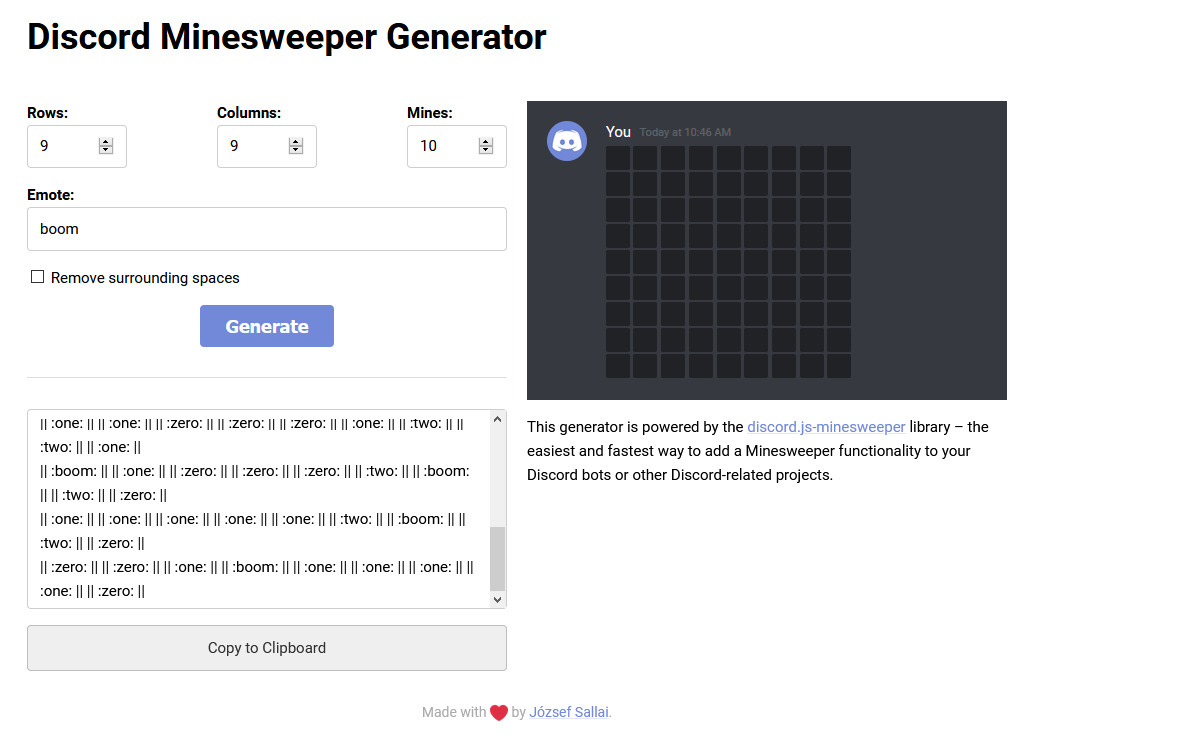The width and height of the screenshot is (1191, 752).
Task: Click inside the Emote input field
Action: (x=267, y=228)
